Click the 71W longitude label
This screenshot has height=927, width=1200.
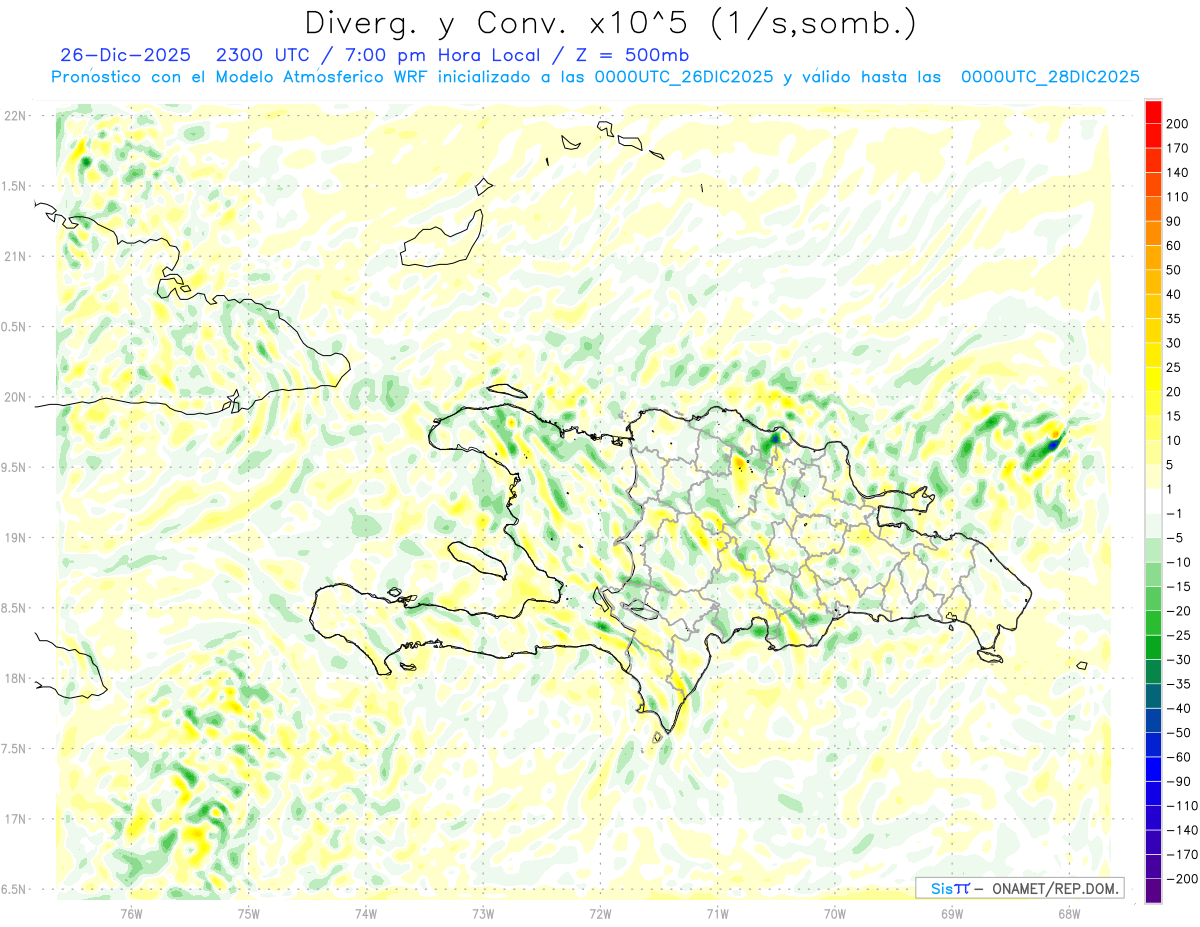tap(717, 912)
